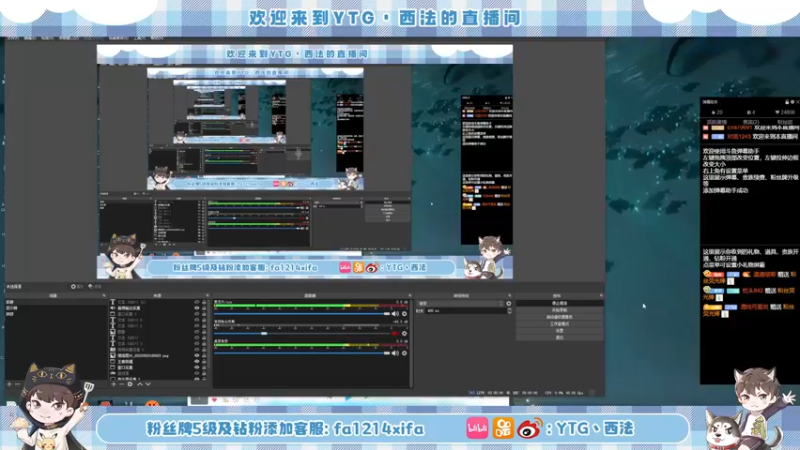Toggle lock on the topmost text source row

[204, 302]
